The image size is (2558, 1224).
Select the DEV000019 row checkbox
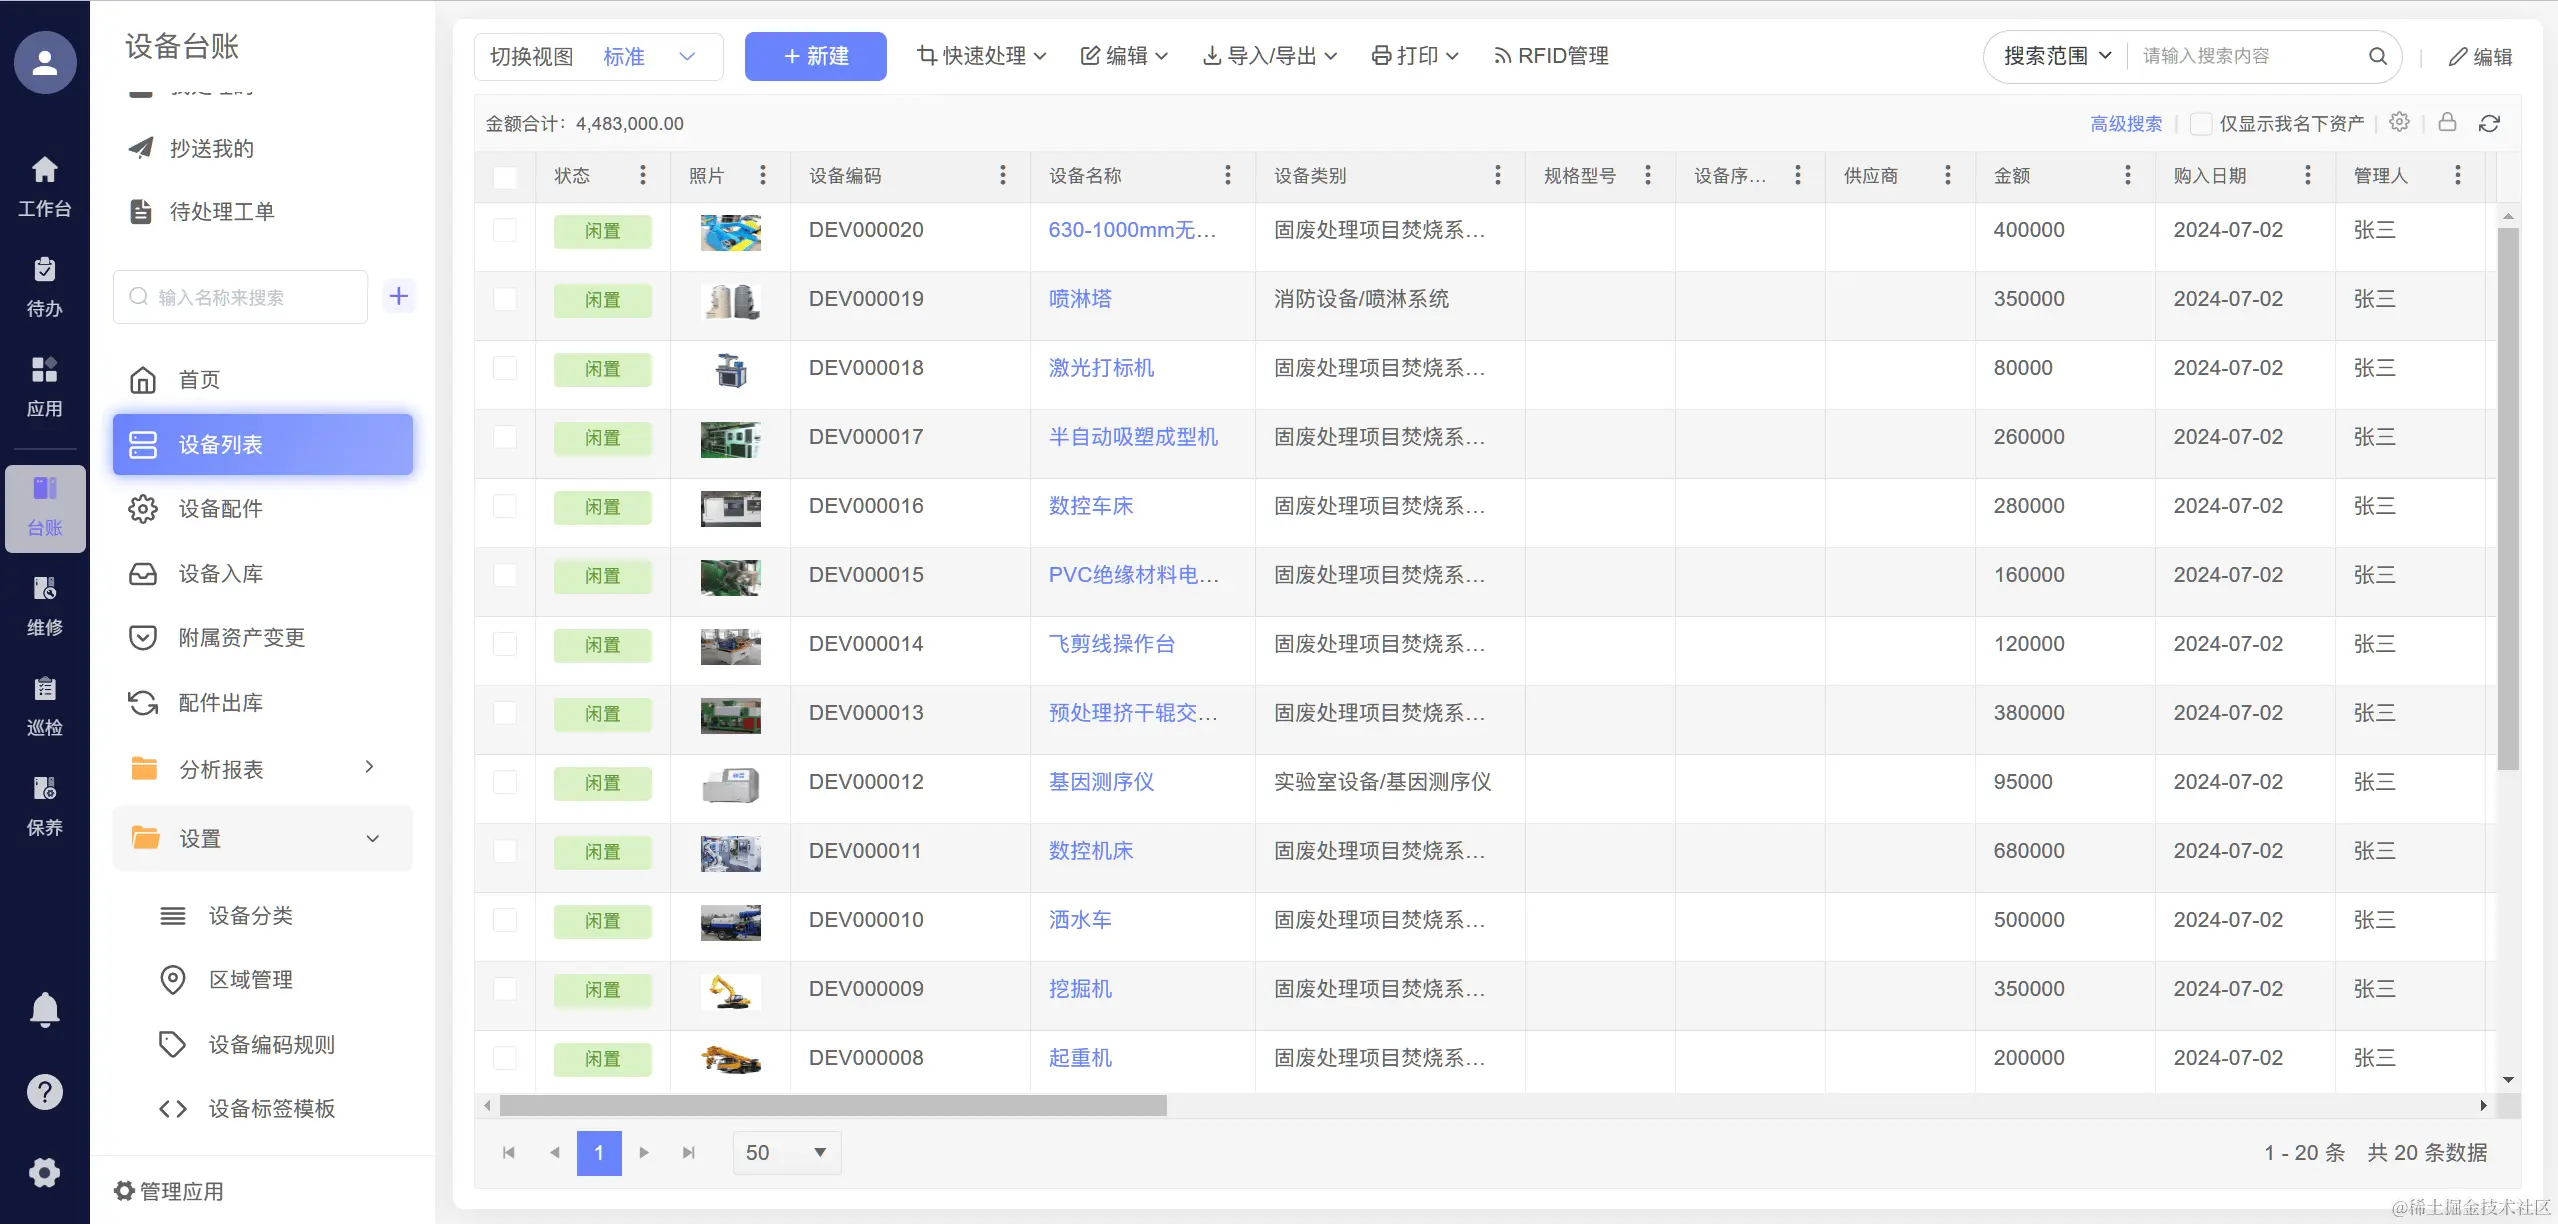(505, 299)
